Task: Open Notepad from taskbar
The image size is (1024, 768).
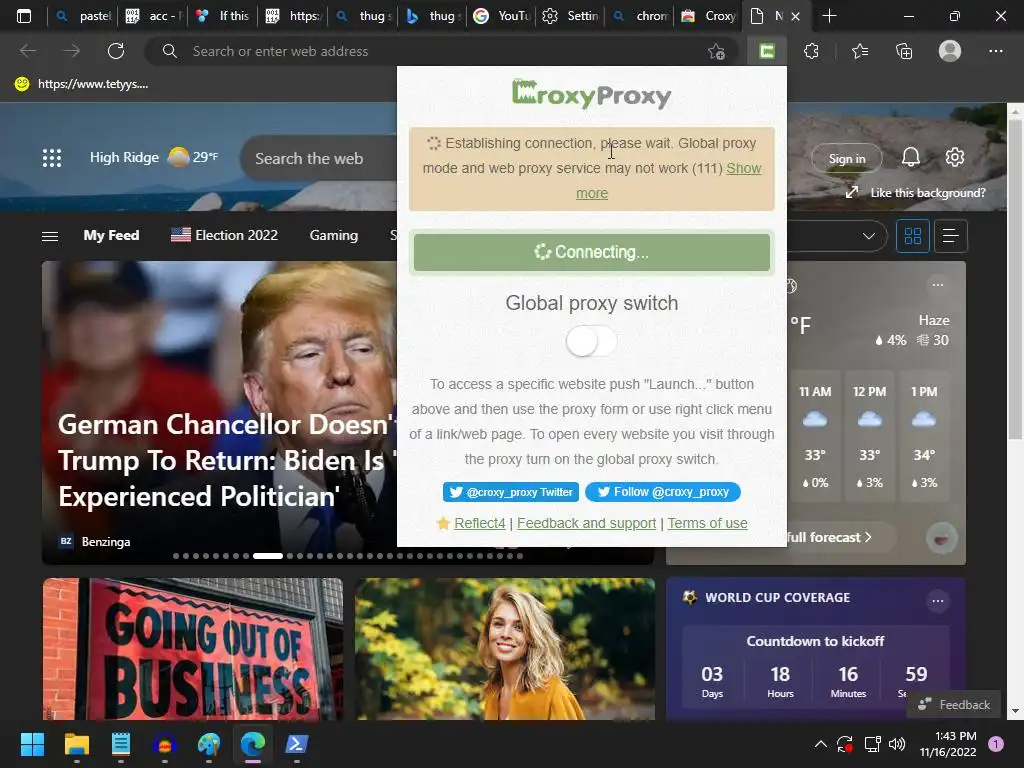Action: (121, 744)
